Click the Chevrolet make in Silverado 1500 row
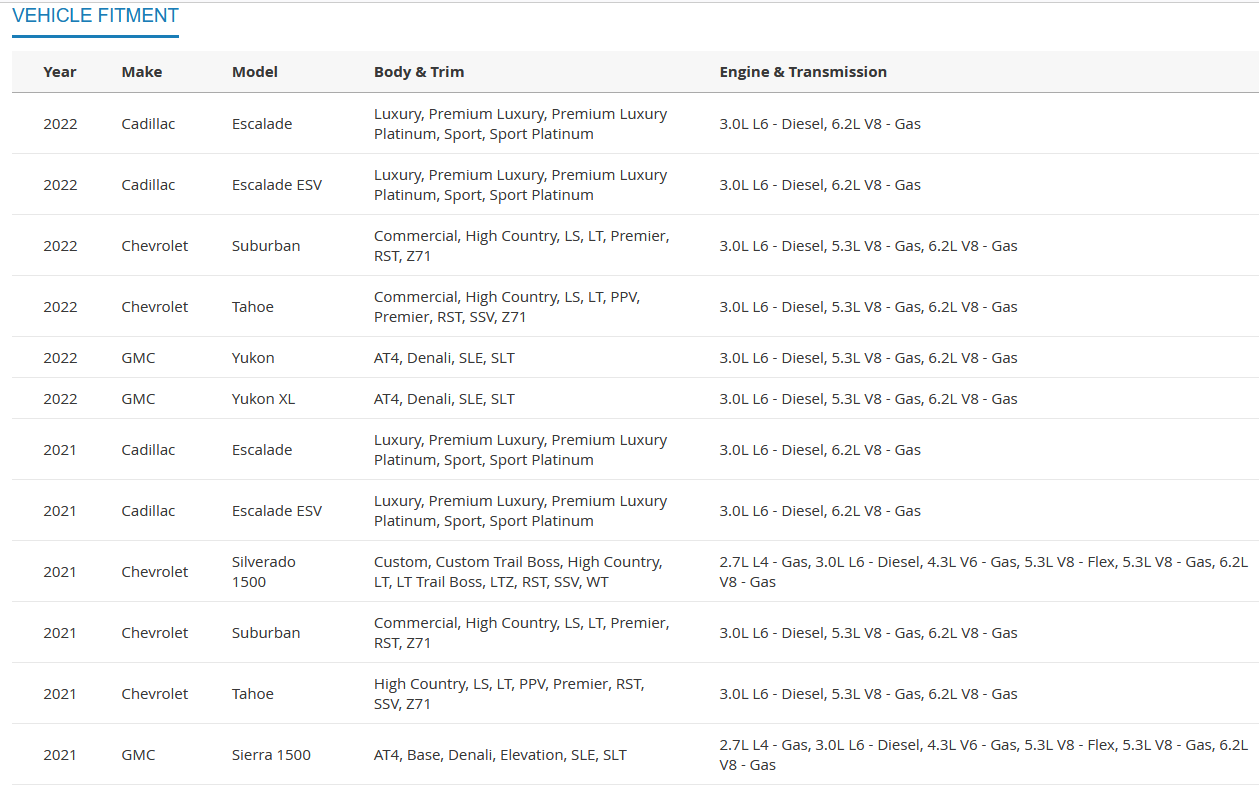The height and width of the screenshot is (786, 1259). click(155, 572)
